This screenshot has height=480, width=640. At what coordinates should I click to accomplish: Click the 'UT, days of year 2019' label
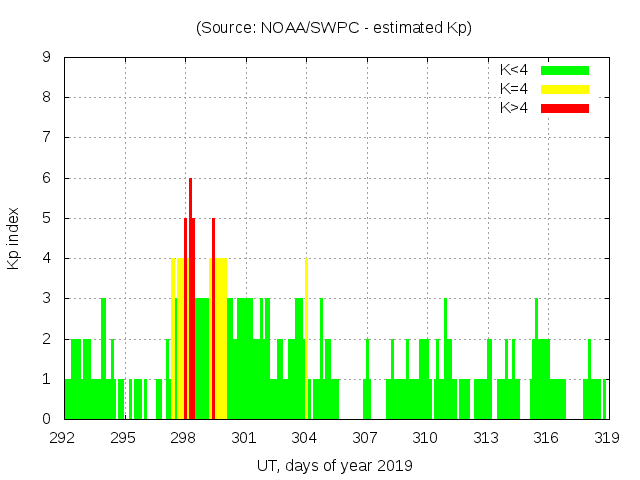334,465
